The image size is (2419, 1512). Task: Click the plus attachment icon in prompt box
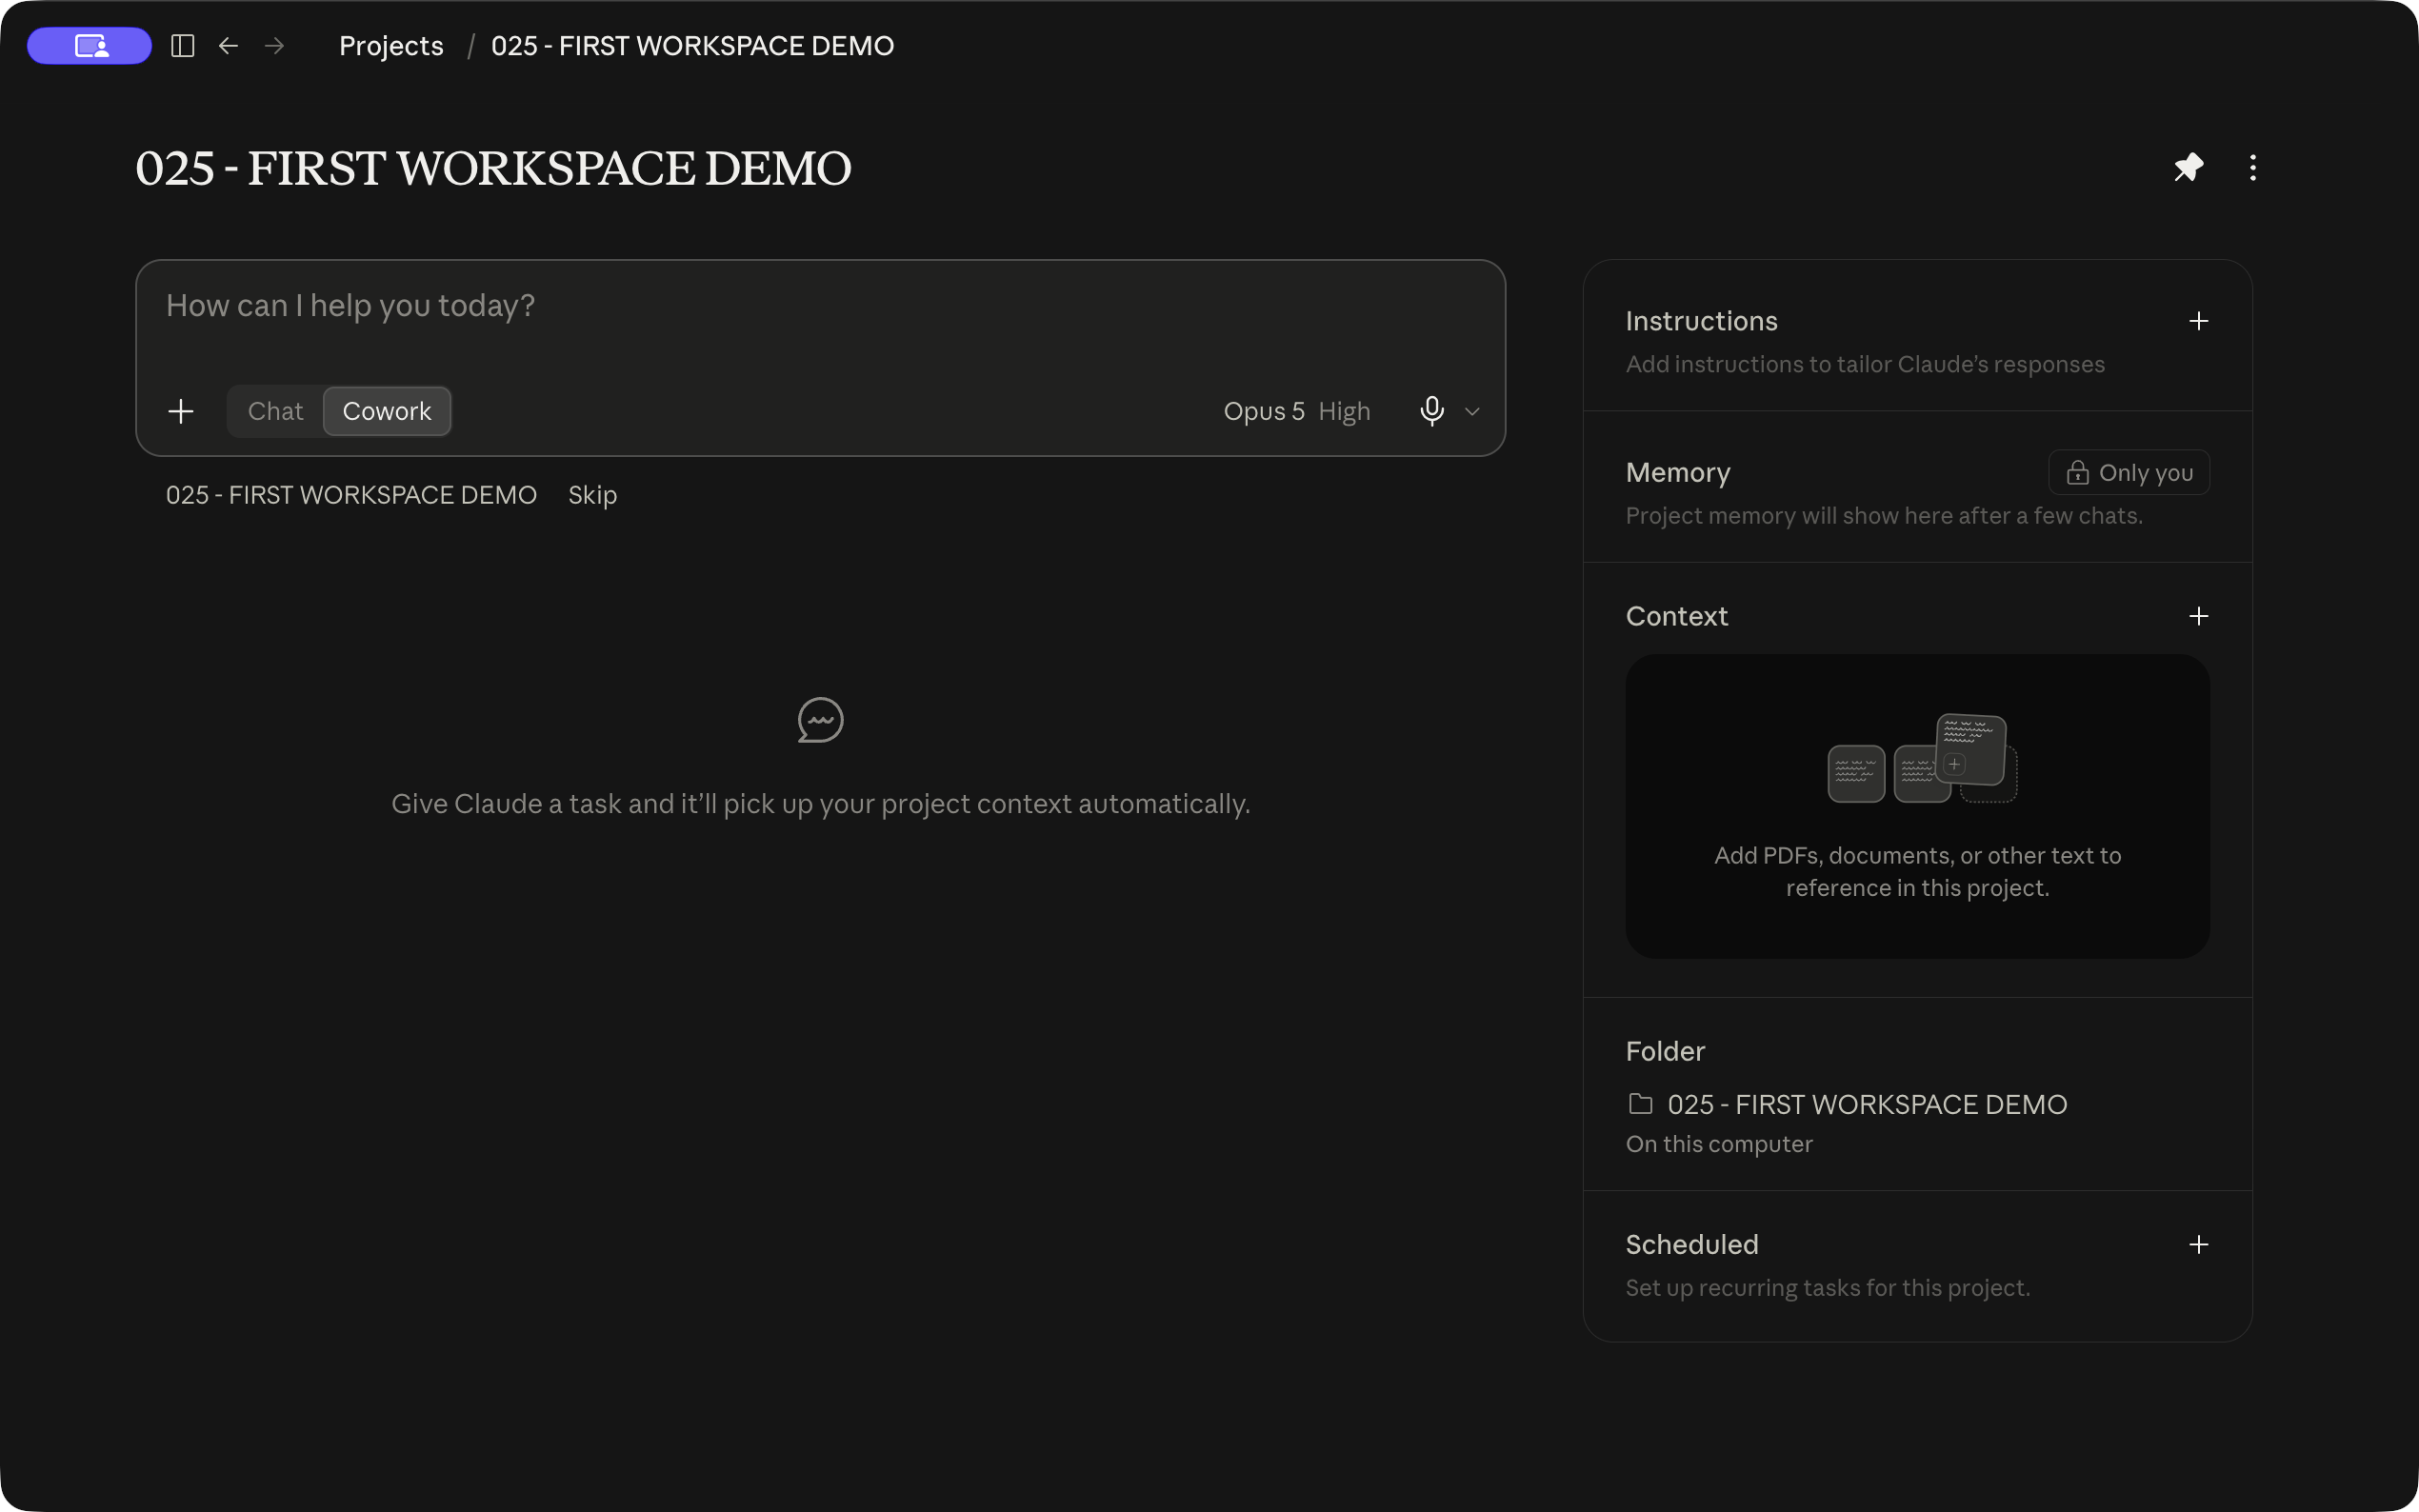[181, 411]
